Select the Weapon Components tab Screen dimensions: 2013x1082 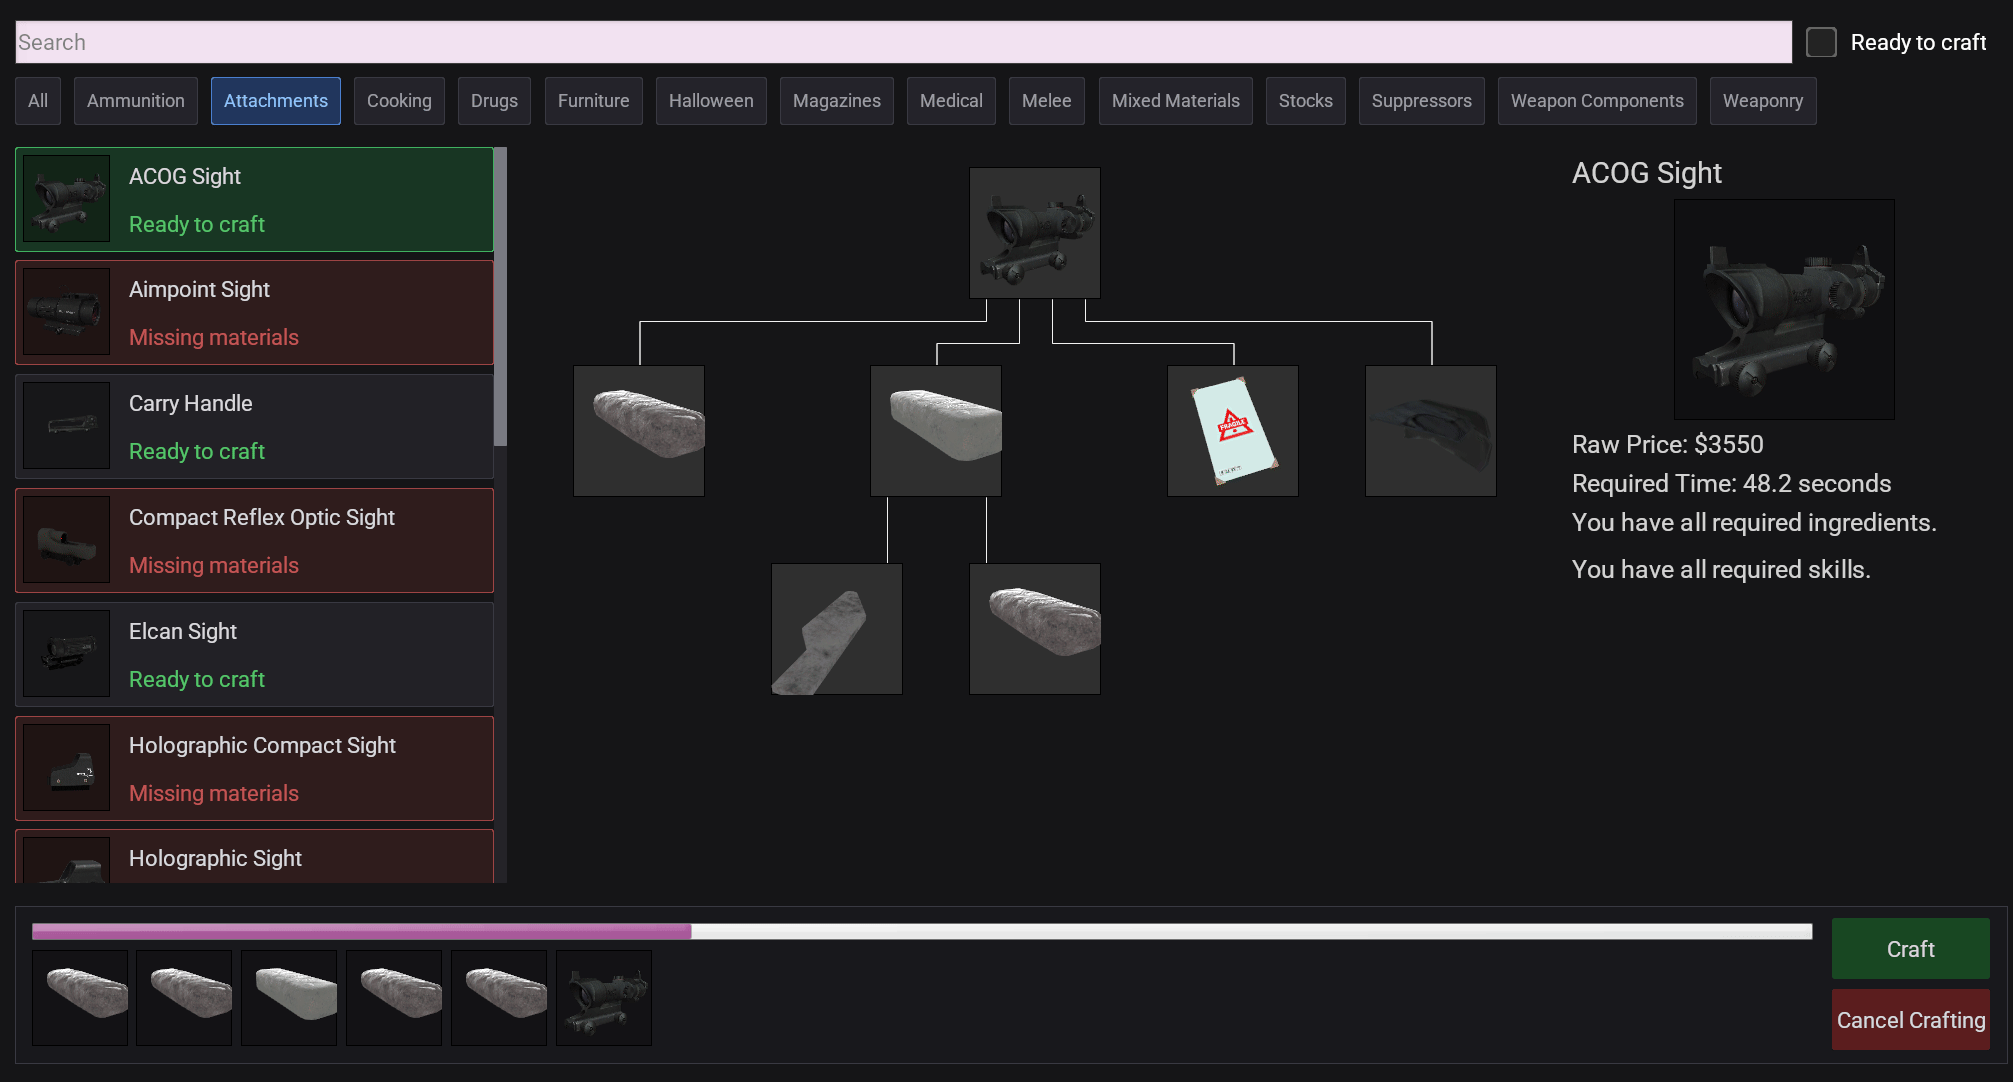pyautogui.click(x=1596, y=101)
